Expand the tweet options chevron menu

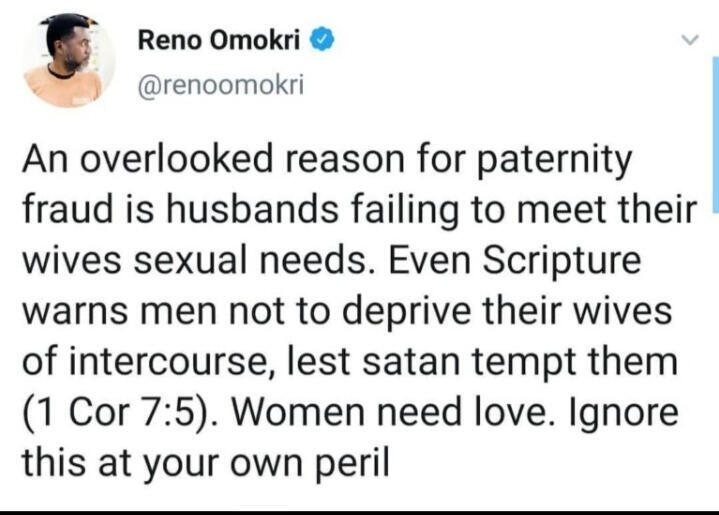click(687, 41)
